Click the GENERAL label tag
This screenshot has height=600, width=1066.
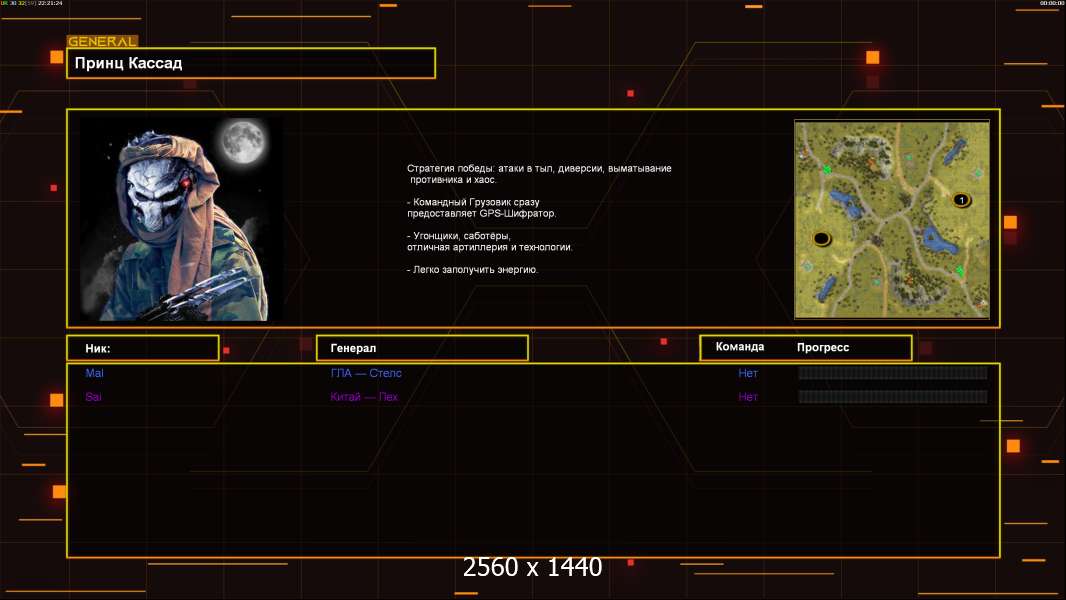tap(102, 42)
